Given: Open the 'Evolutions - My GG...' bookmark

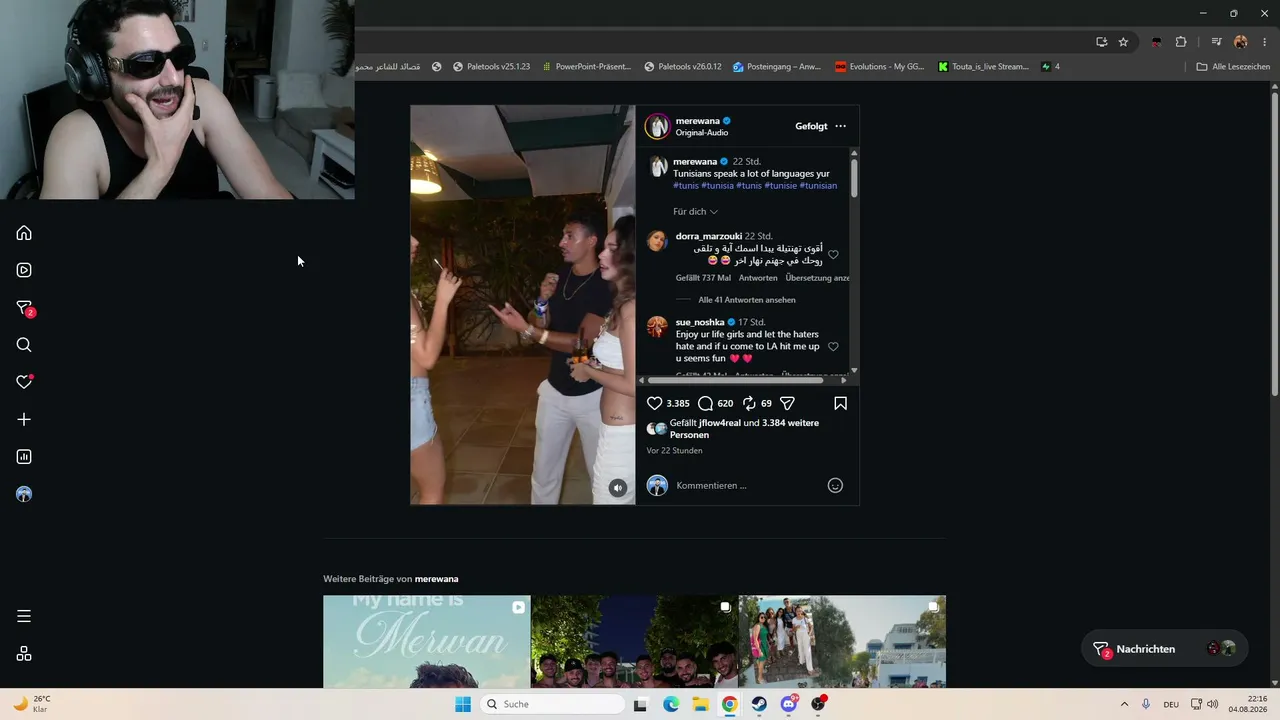Looking at the screenshot, I should pos(879,67).
